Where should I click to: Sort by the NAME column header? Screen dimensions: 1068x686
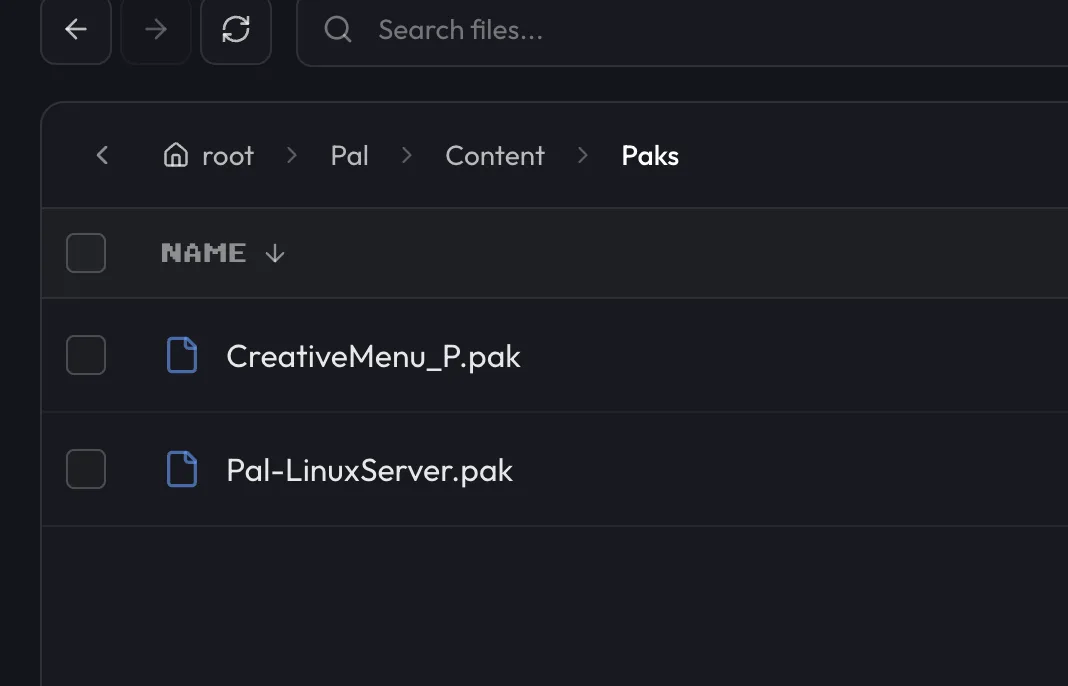click(204, 253)
